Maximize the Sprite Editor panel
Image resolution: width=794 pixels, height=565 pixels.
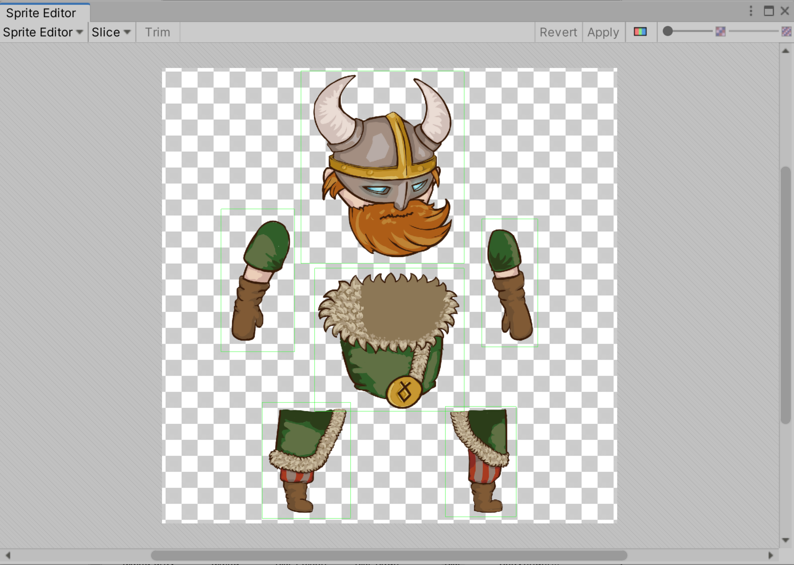(x=768, y=11)
